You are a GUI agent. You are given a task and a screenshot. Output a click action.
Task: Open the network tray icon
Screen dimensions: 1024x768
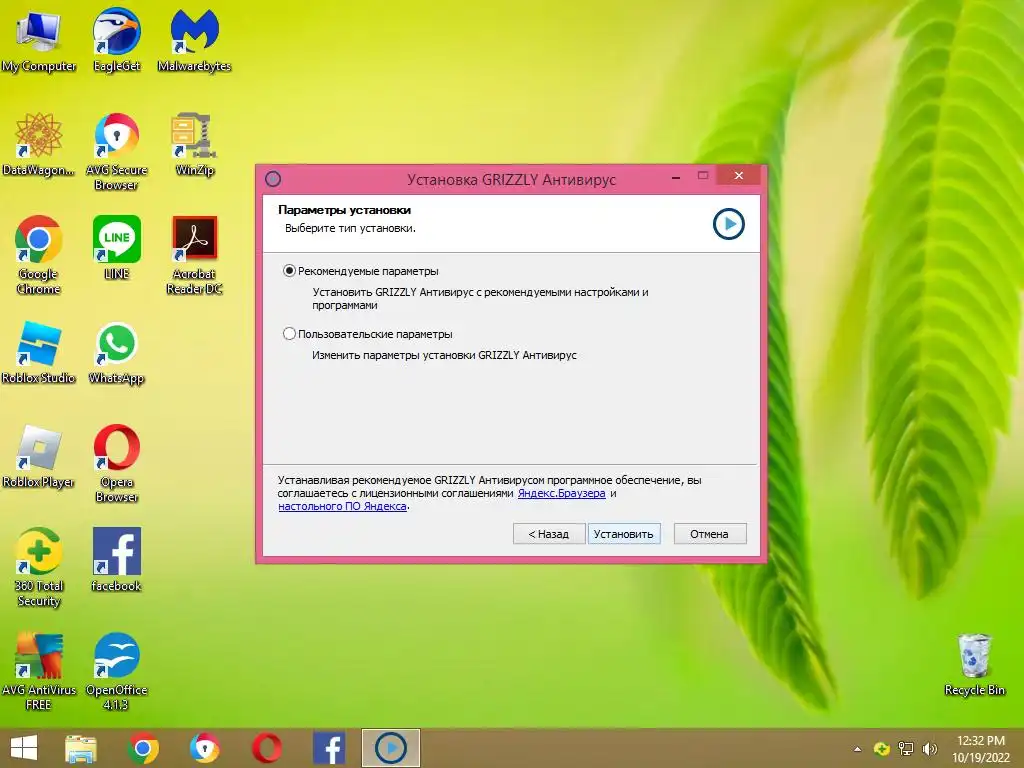906,749
